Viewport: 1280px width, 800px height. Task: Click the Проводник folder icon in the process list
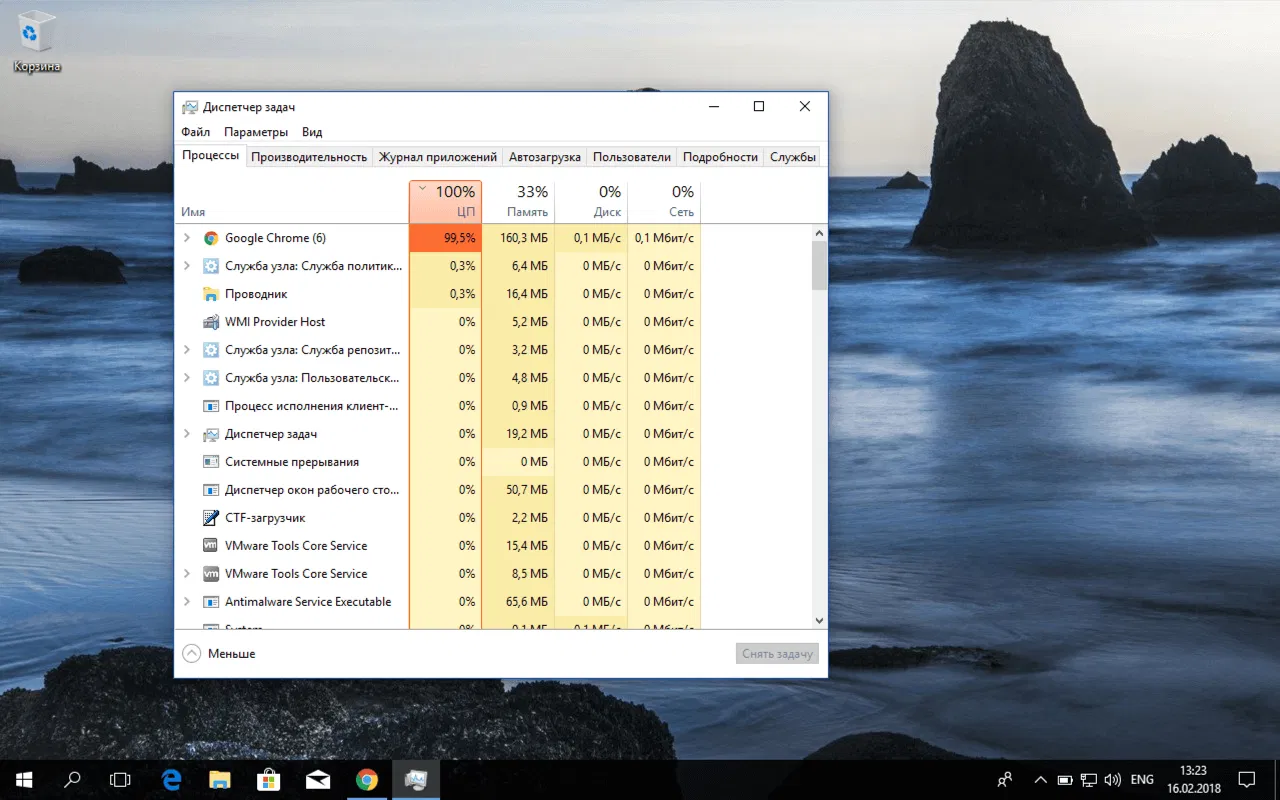pos(211,293)
